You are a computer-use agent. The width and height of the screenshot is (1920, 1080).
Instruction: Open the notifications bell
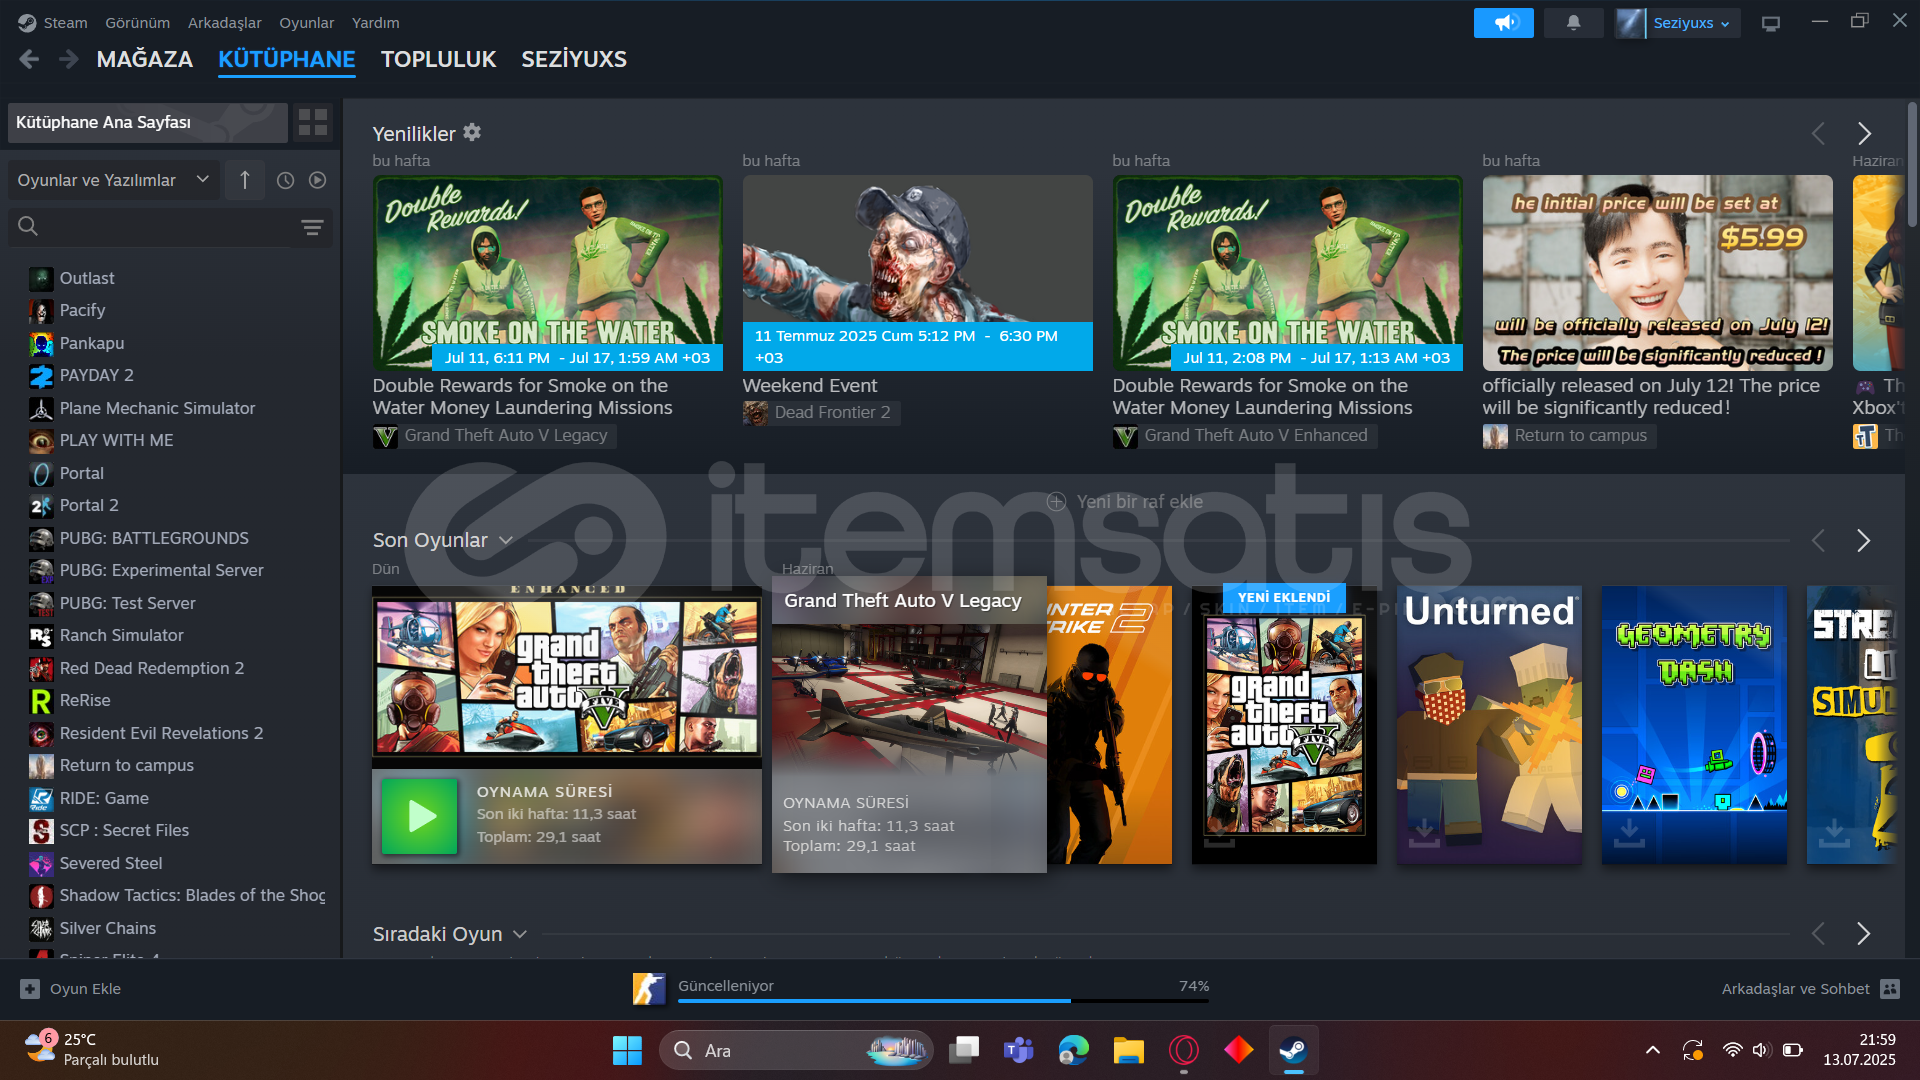(1573, 22)
